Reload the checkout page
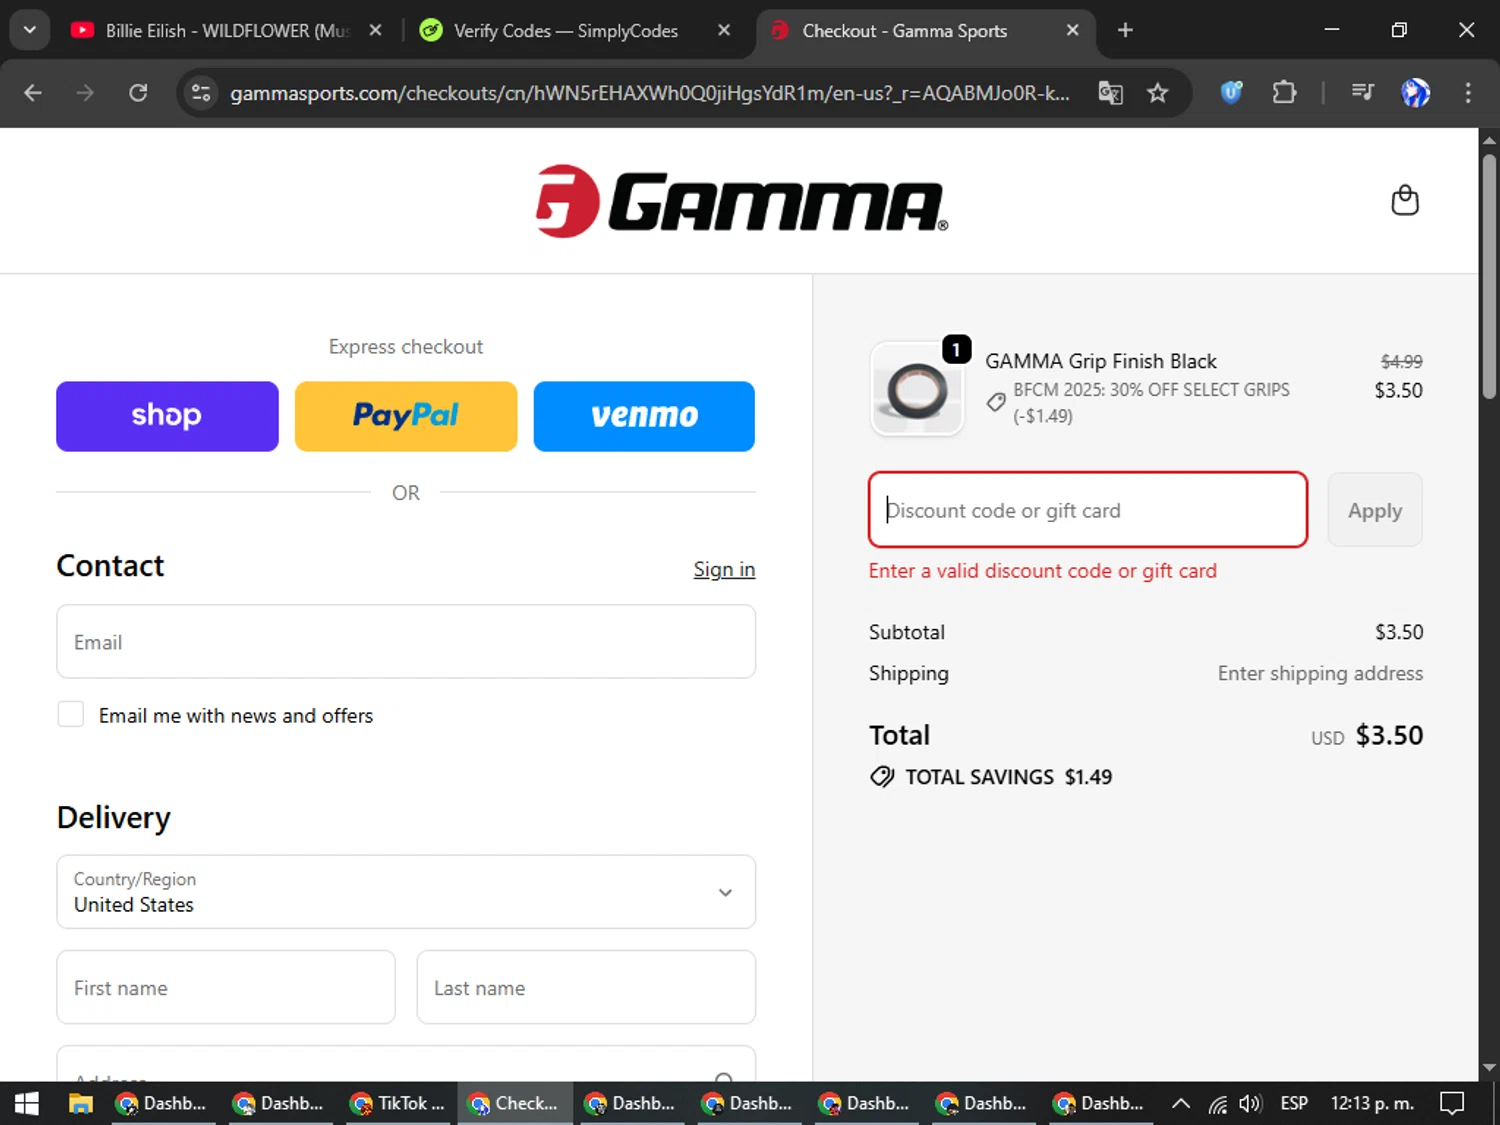1500x1125 pixels. (138, 93)
